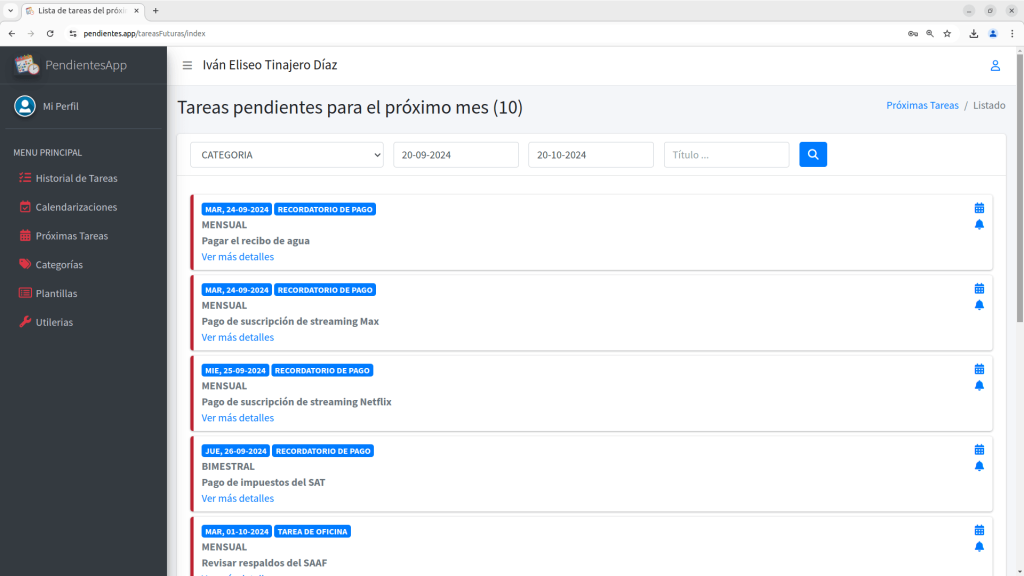Image resolution: width=1024 pixels, height=576 pixels.
Task: Click the start date field 20-09-2024
Action: pos(456,155)
